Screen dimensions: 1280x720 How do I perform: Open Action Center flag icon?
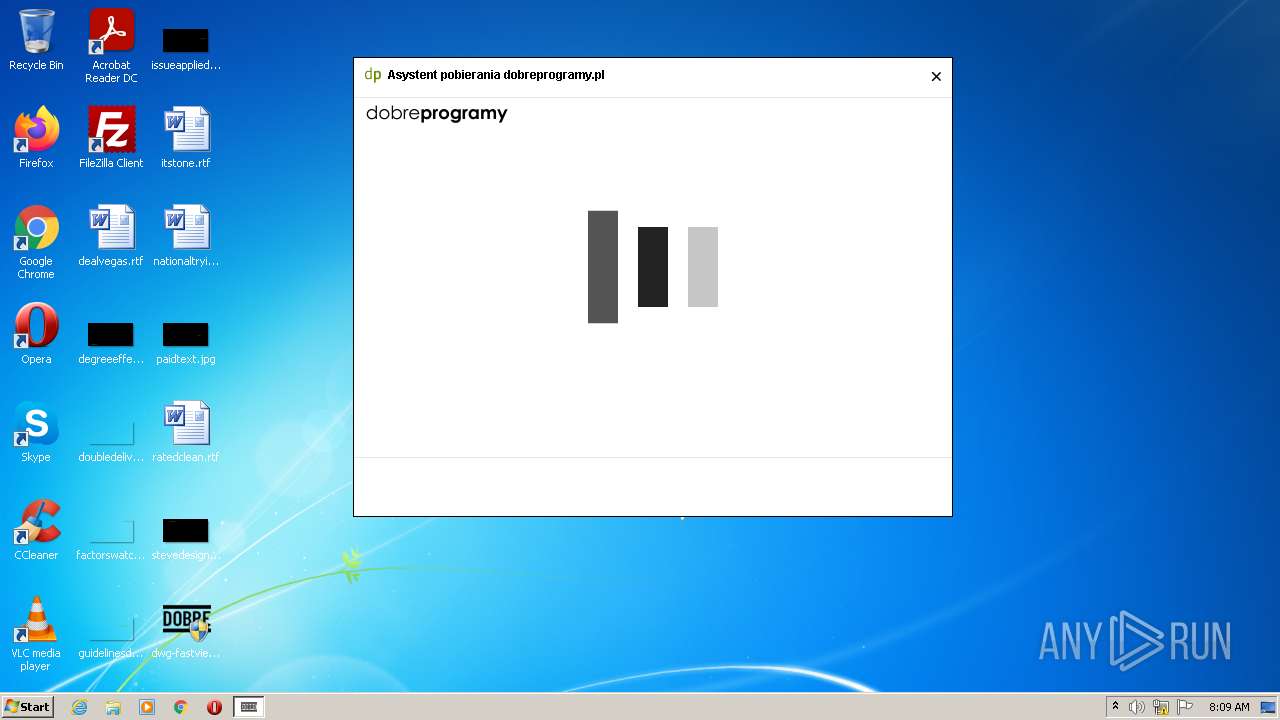[x=1185, y=707]
